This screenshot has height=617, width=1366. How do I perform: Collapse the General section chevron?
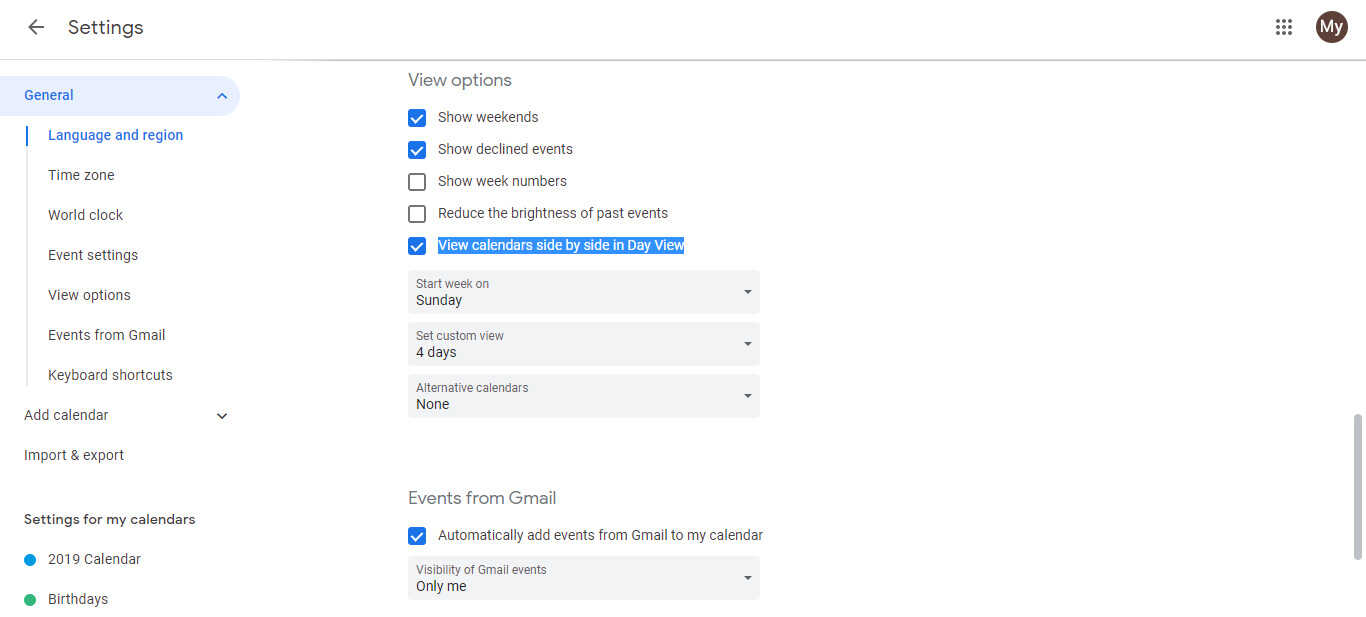click(222, 96)
